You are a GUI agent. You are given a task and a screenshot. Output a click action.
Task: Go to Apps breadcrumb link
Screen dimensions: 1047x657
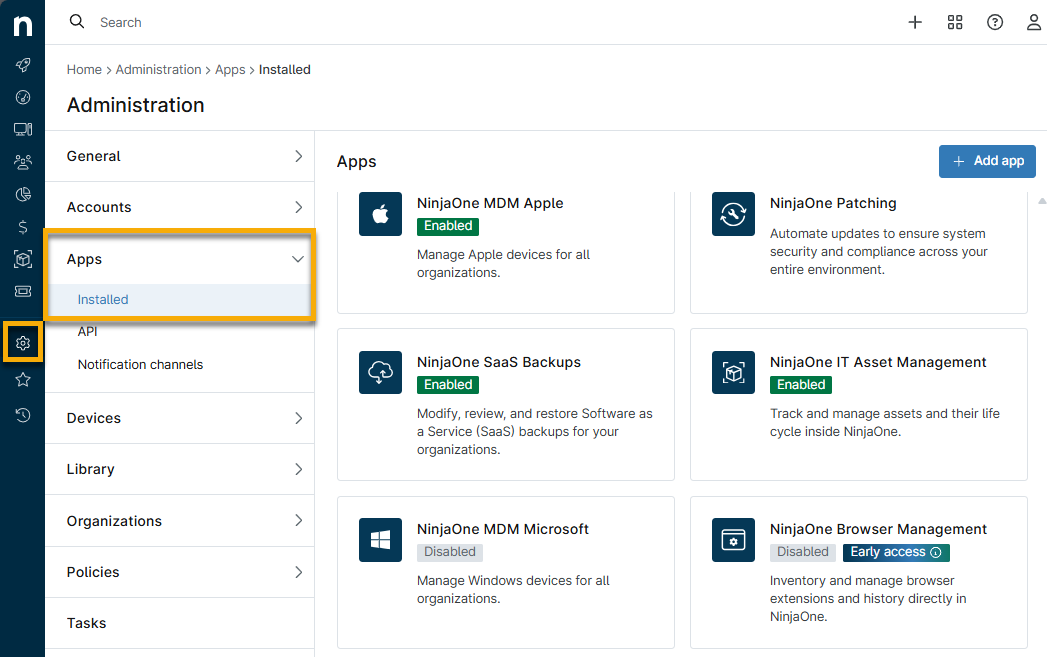pos(230,69)
